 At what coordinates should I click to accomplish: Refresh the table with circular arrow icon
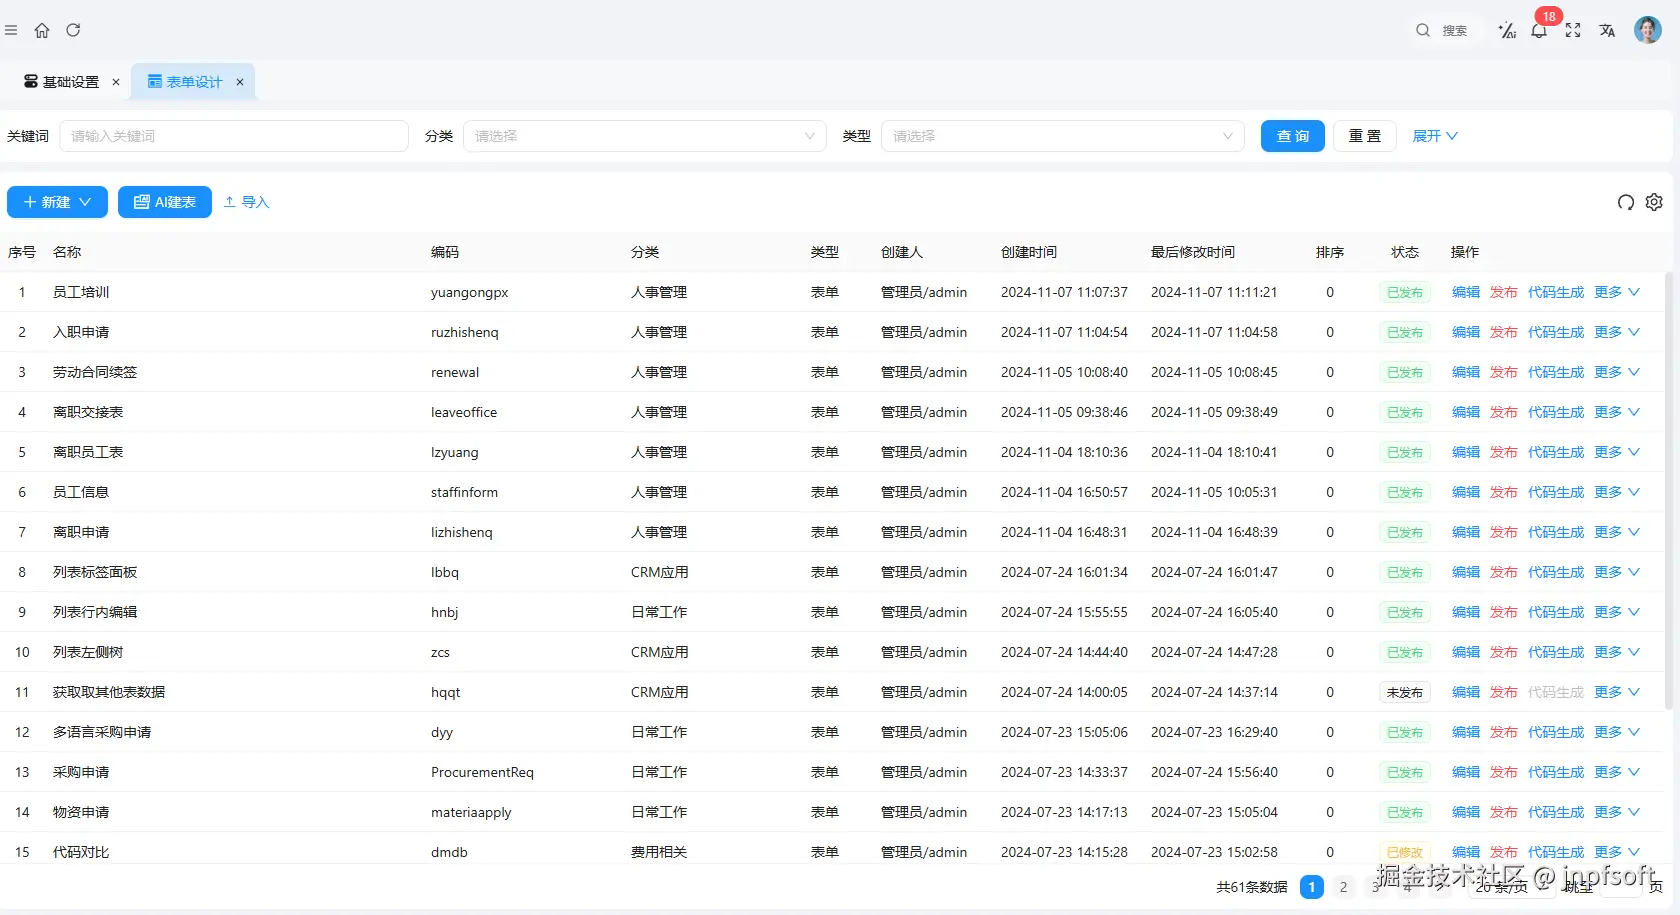pyautogui.click(x=1626, y=202)
